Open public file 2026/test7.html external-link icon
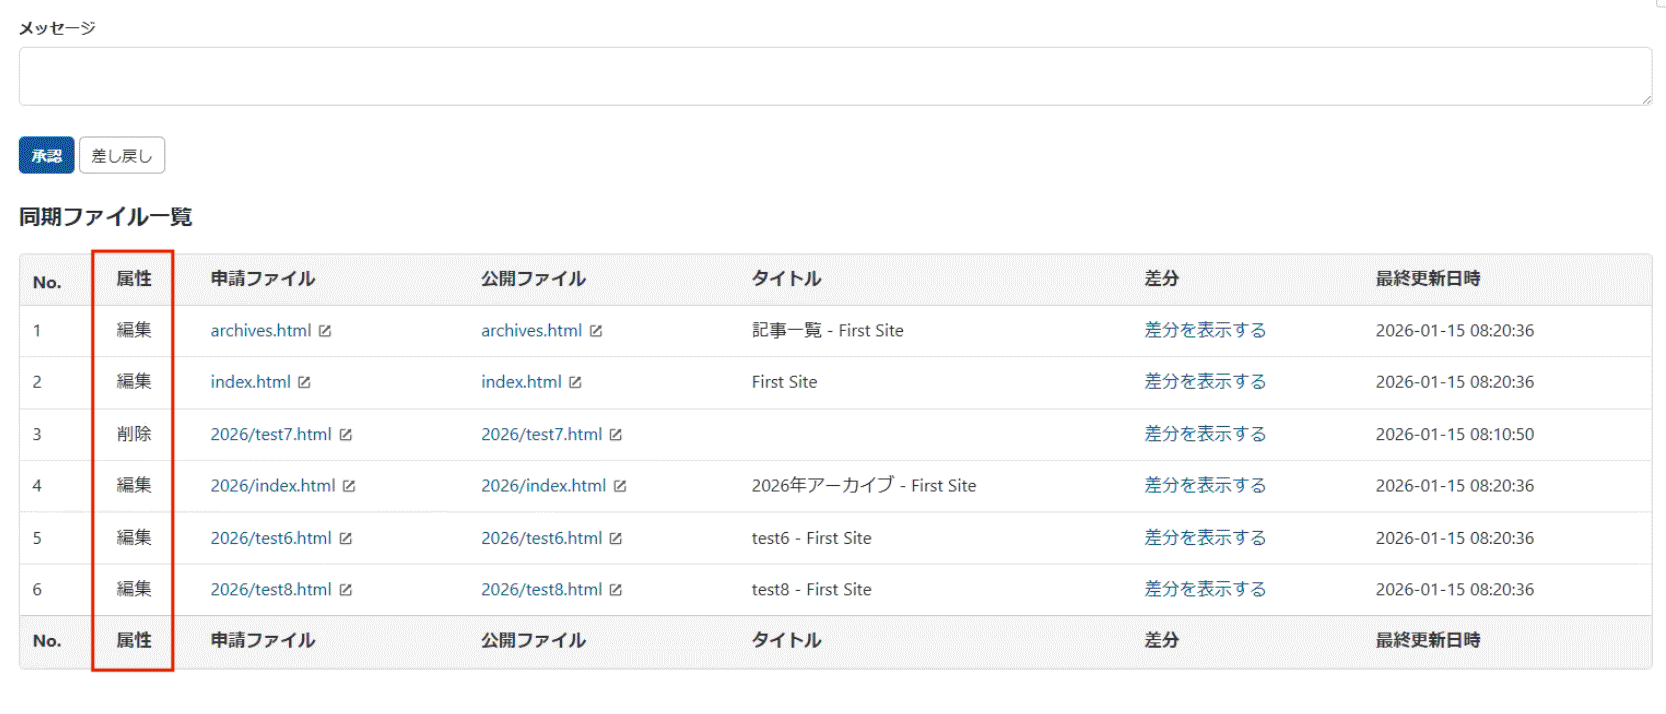 pyautogui.click(x=616, y=435)
